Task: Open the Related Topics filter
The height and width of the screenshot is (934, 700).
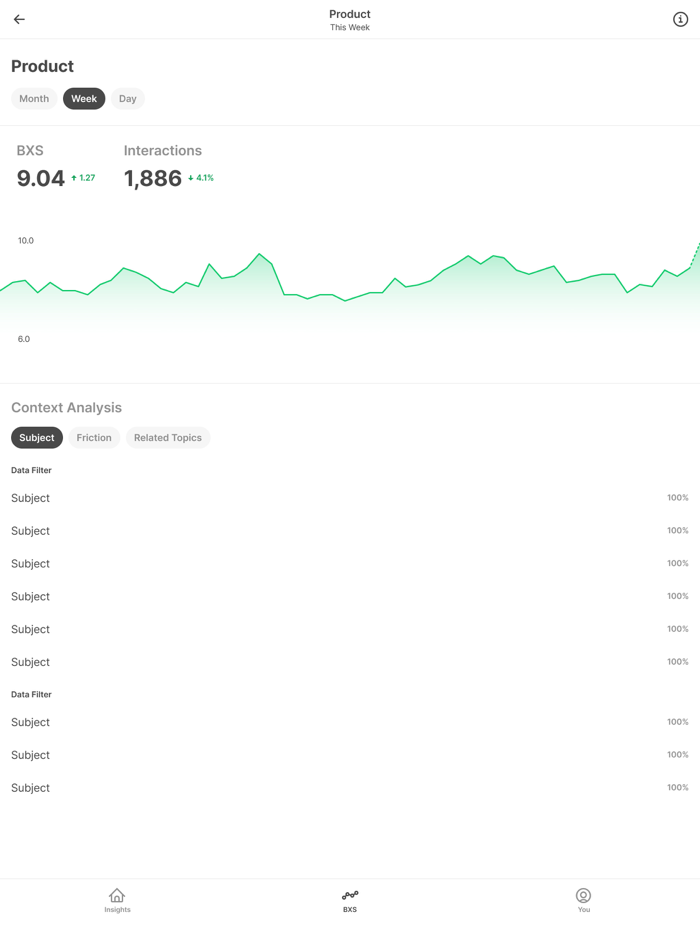Action: click(167, 437)
